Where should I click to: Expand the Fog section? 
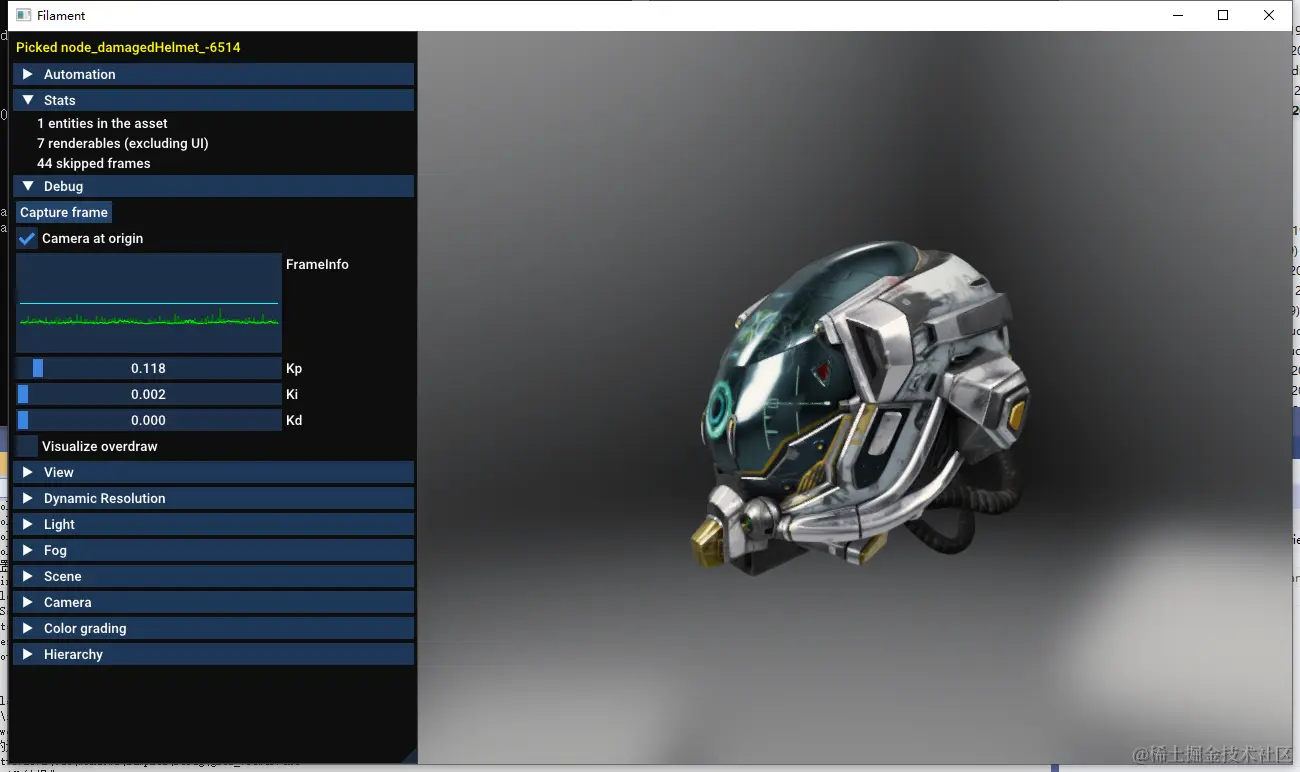[x=213, y=550]
